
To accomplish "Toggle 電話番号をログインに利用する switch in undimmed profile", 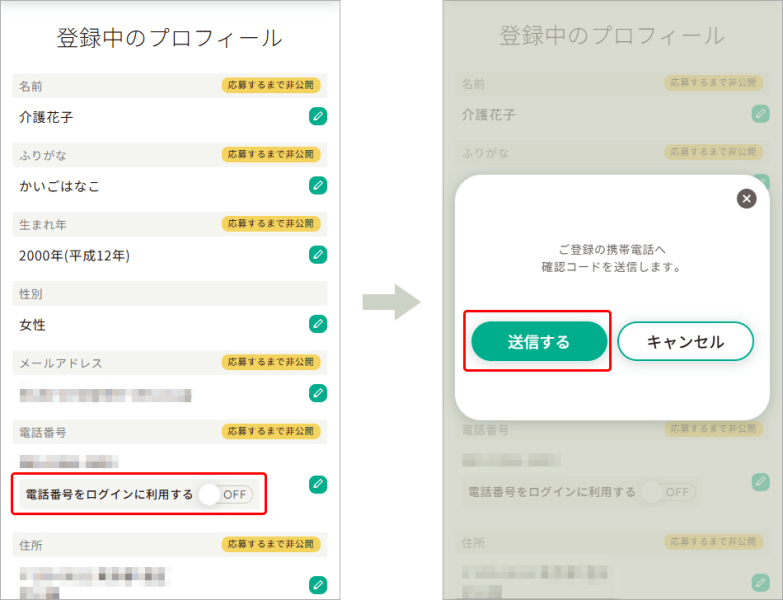I will [224, 494].
